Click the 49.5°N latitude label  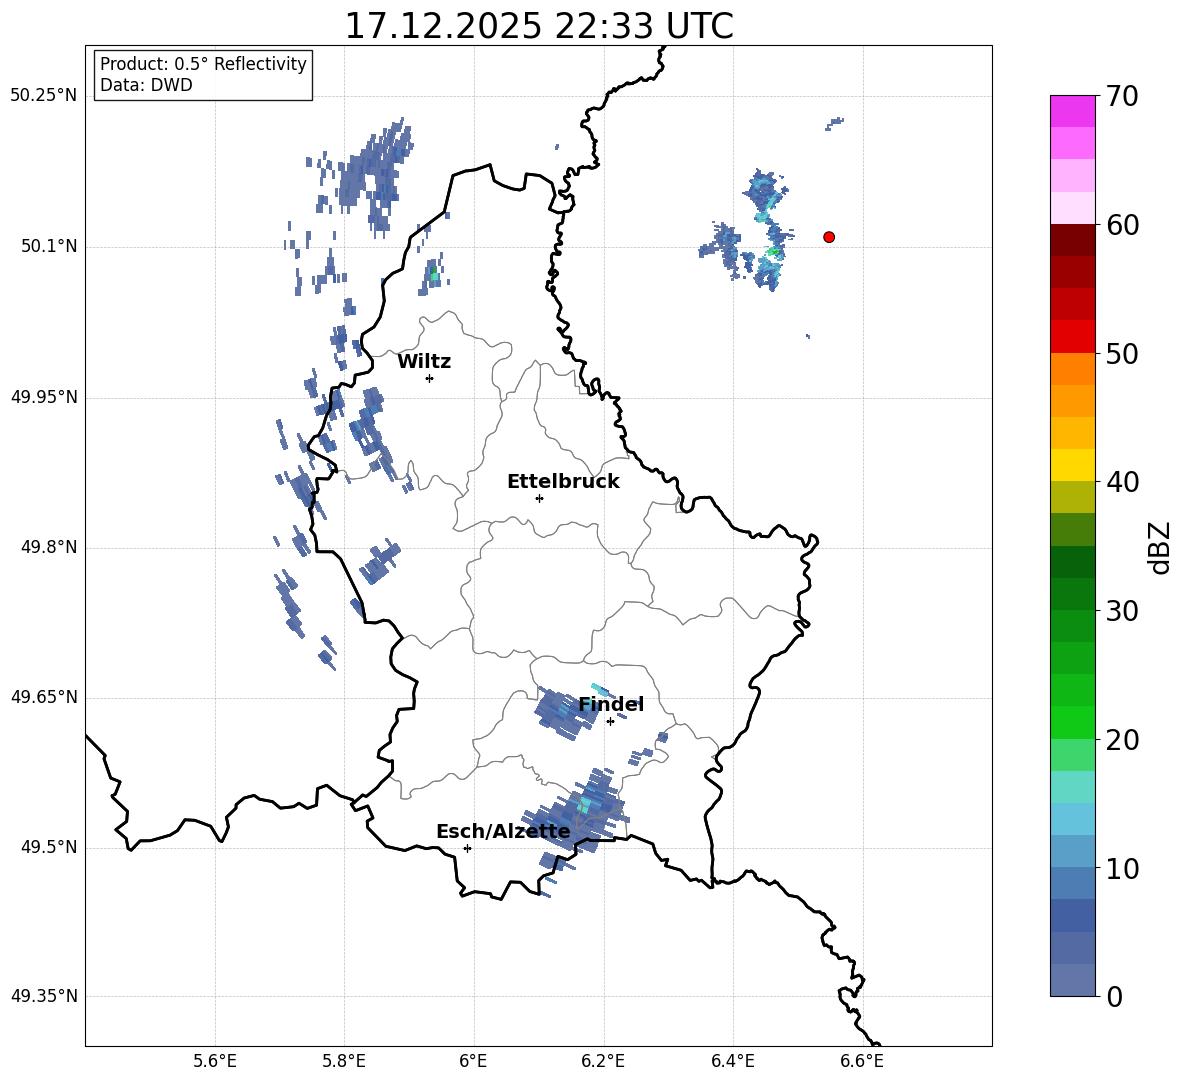49,847
